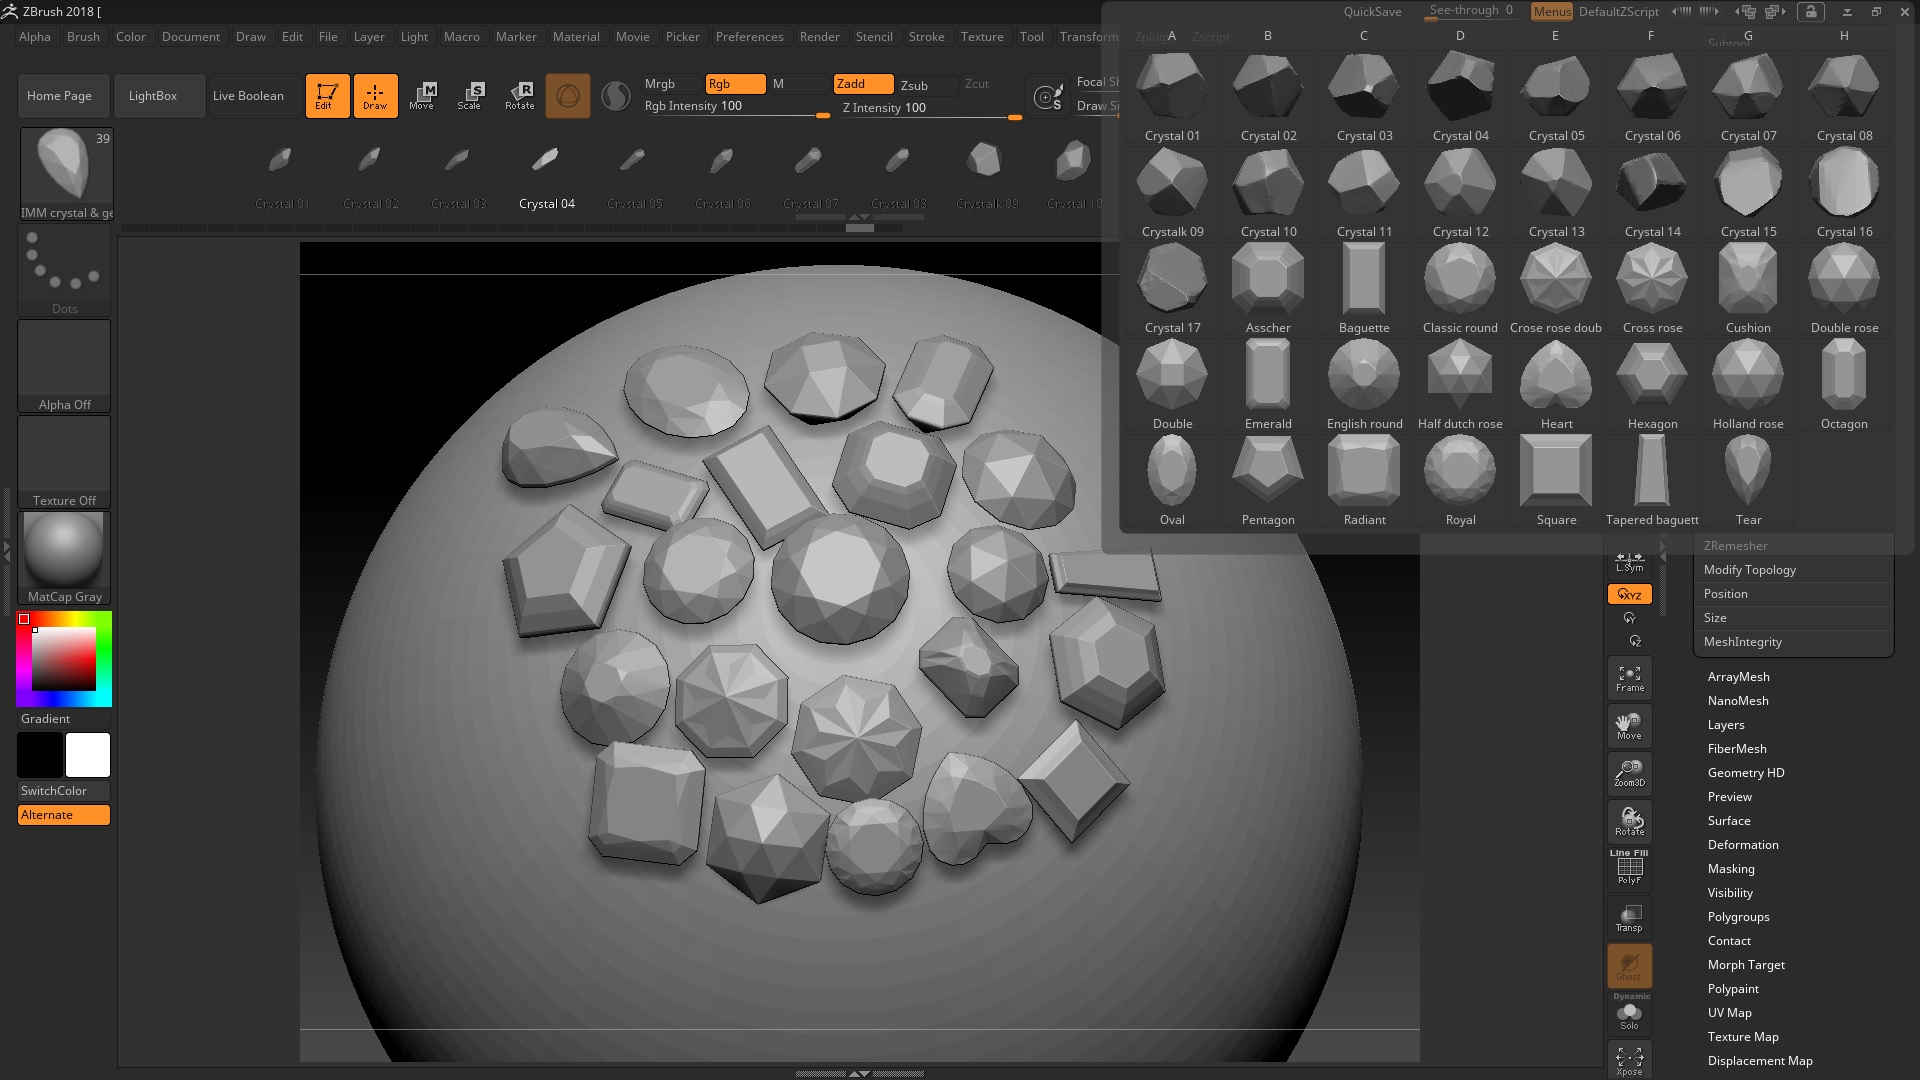Viewport: 1920px width, 1080px height.
Task: Select the Scale tool icon
Action: [470, 95]
